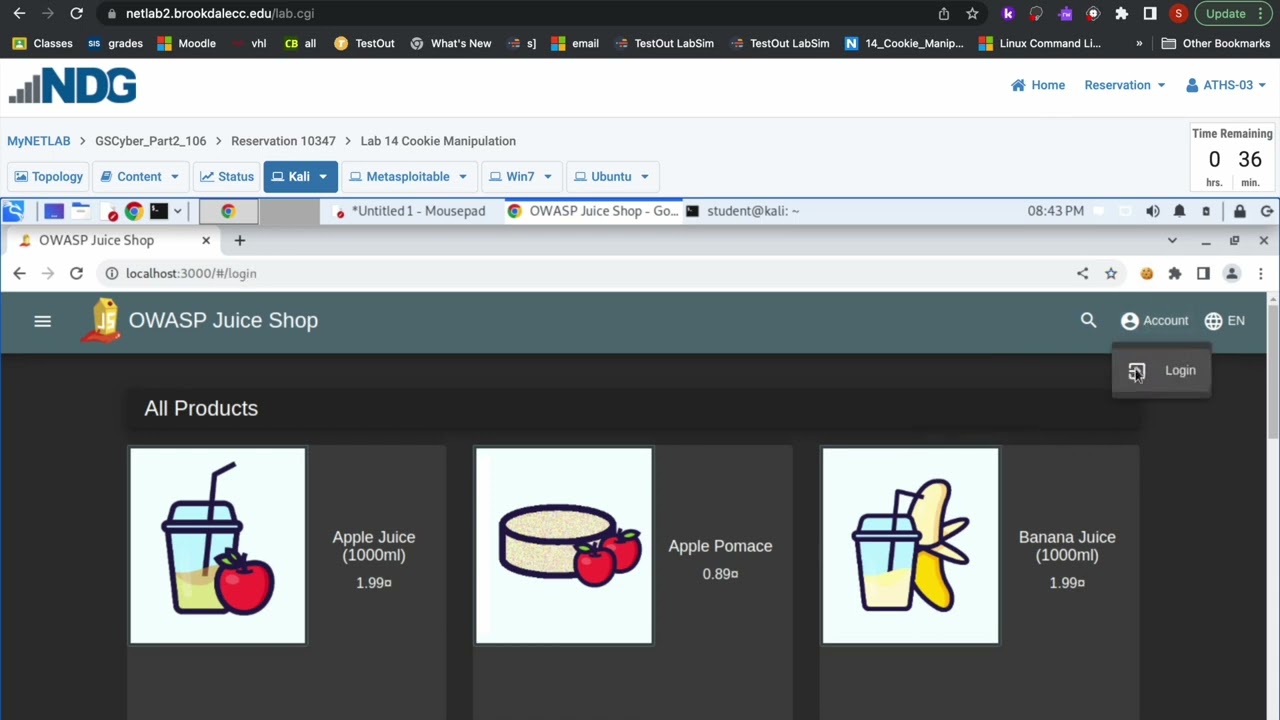Image resolution: width=1280 pixels, height=720 pixels.
Task: Click the lock screen icon in Kali panel
Action: point(1239,211)
